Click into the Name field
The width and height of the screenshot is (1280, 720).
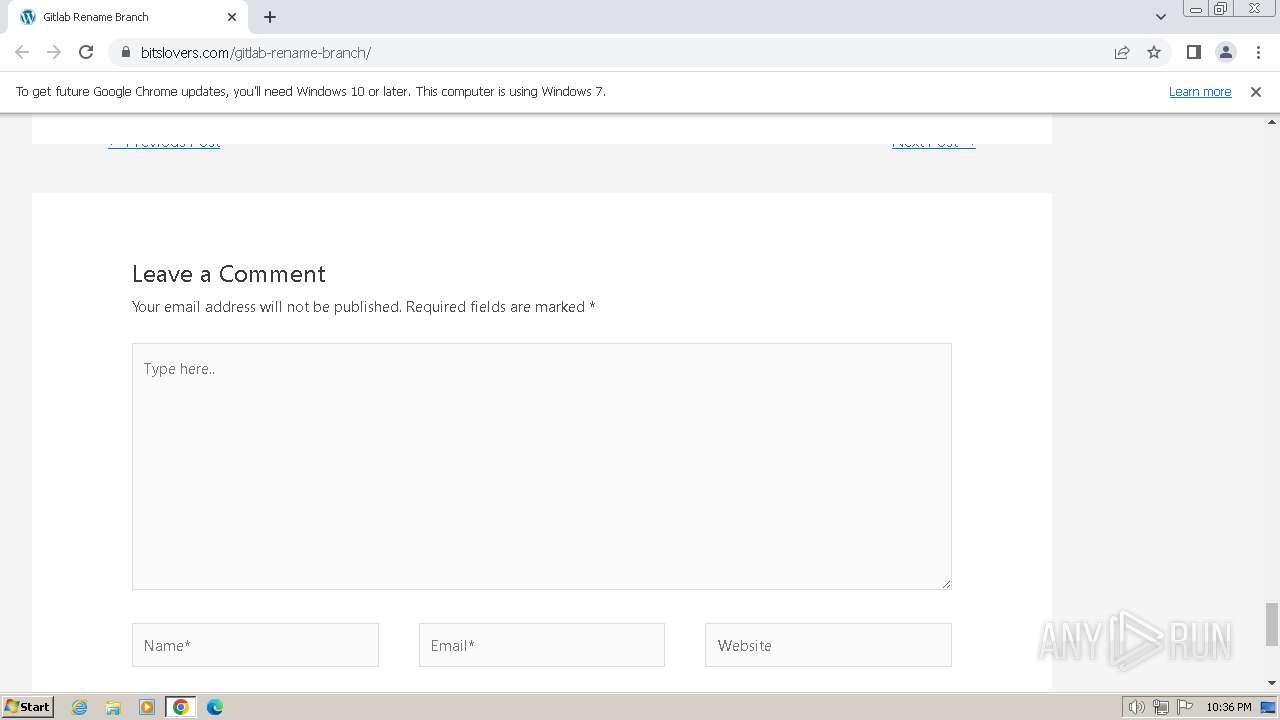(x=255, y=645)
